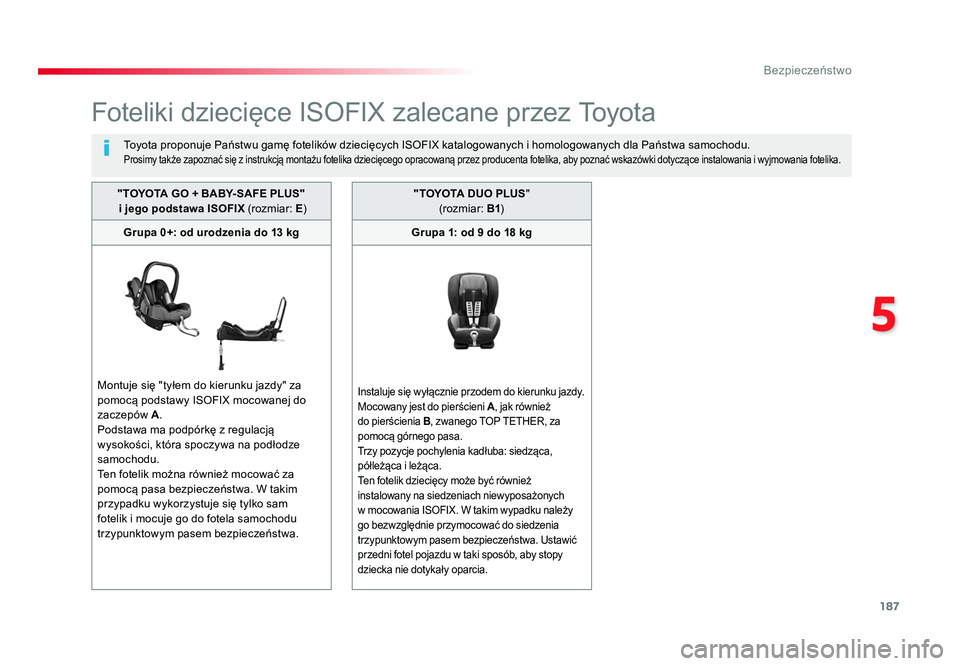The width and height of the screenshot is (960, 666).
Task: Click 'Grupa 1: od 9 do 18 kg'
Action: click(x=471, y=233)
